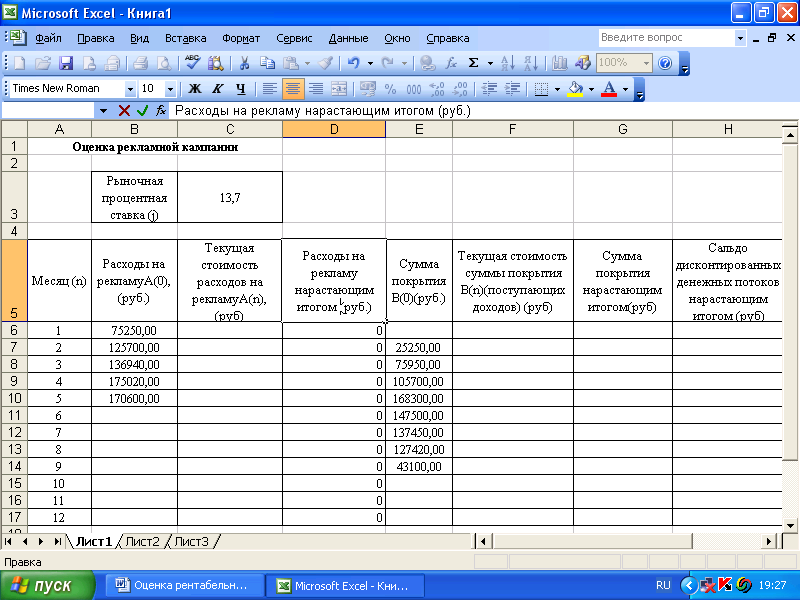The image size is (800, 600).
Task: Sort ascending with A-Z icon
Action: (508, 63)
